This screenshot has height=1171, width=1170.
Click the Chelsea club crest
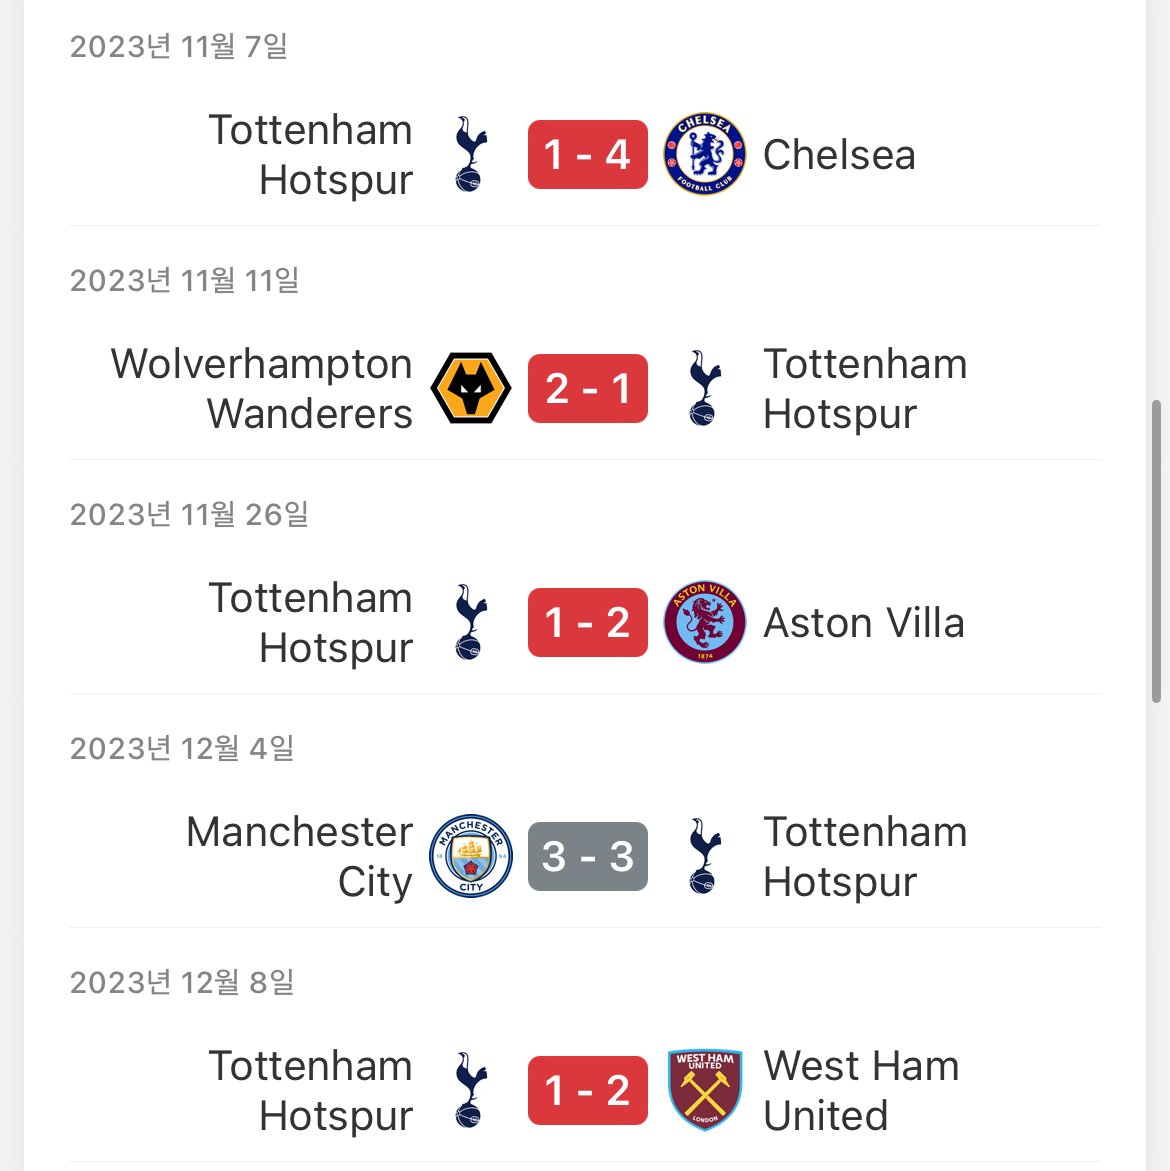[704, 154]
